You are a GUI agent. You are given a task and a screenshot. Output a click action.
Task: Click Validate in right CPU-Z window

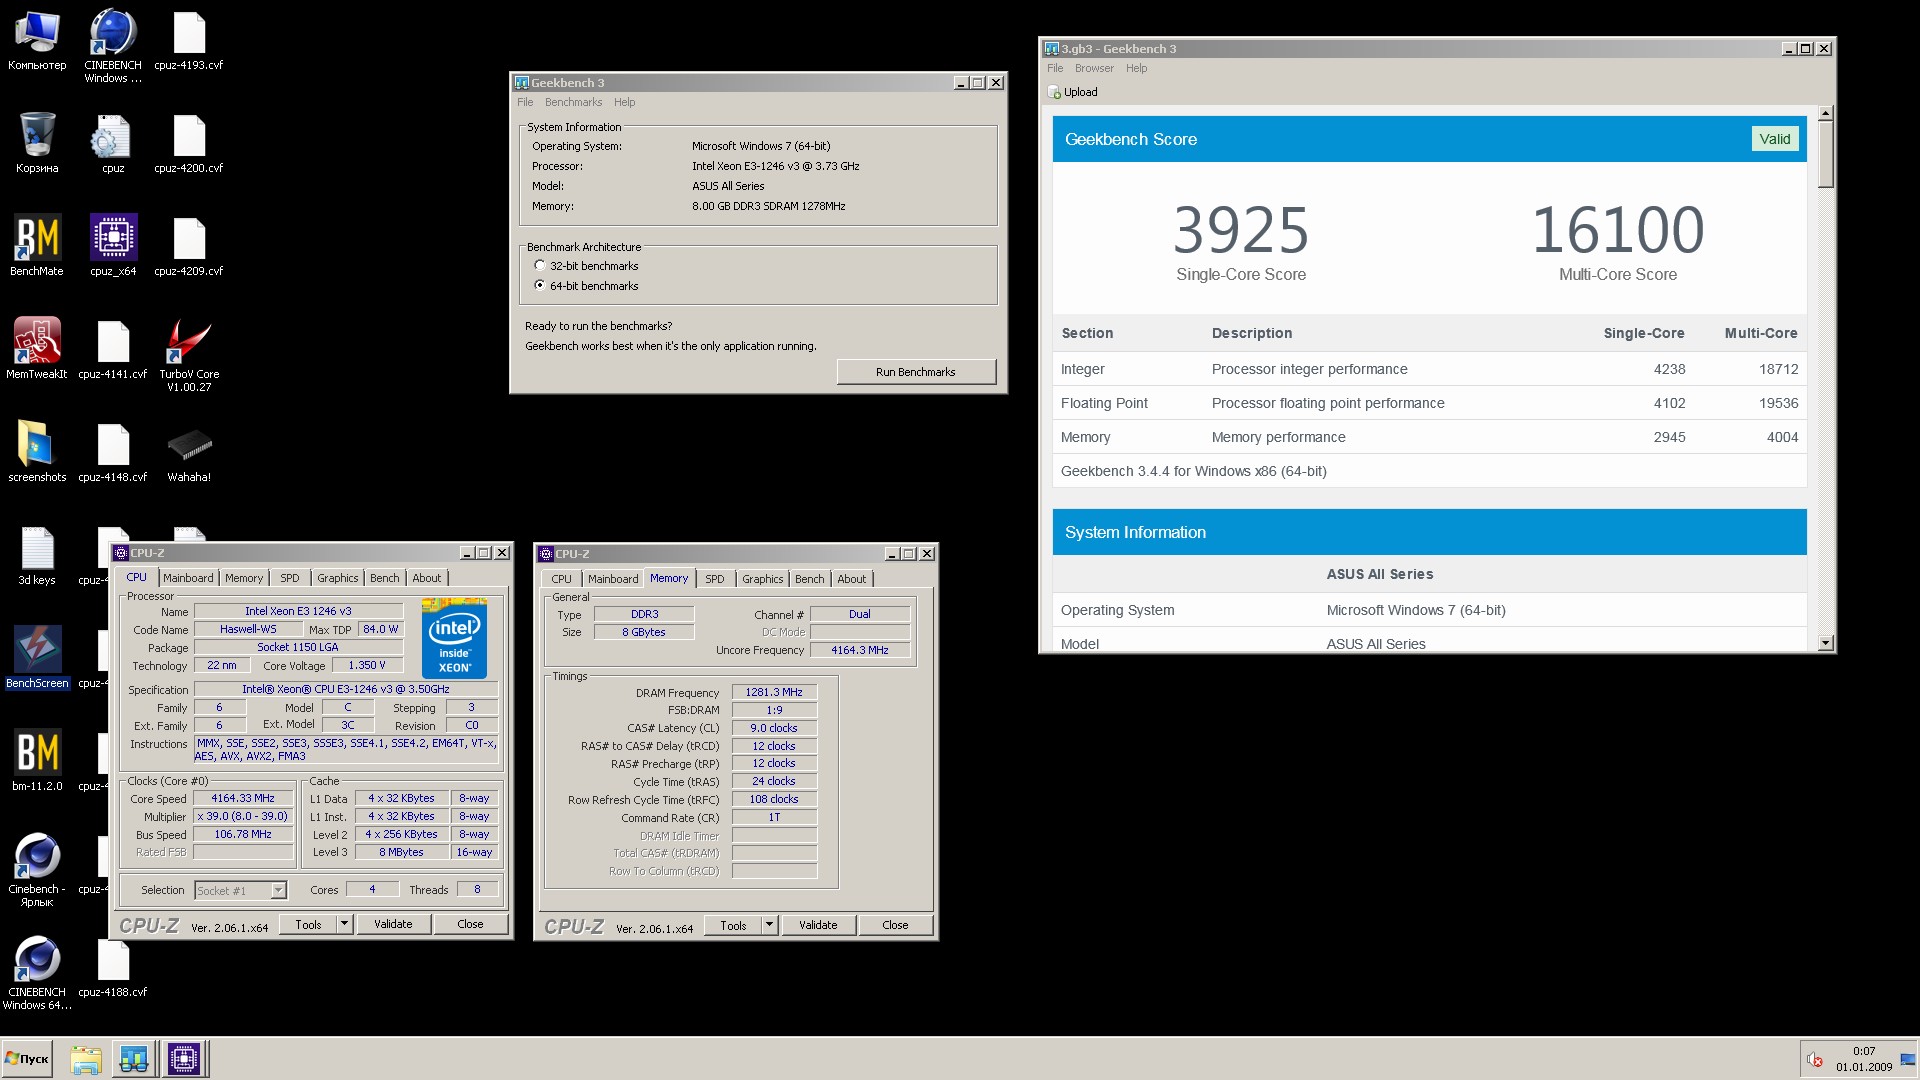818,925
